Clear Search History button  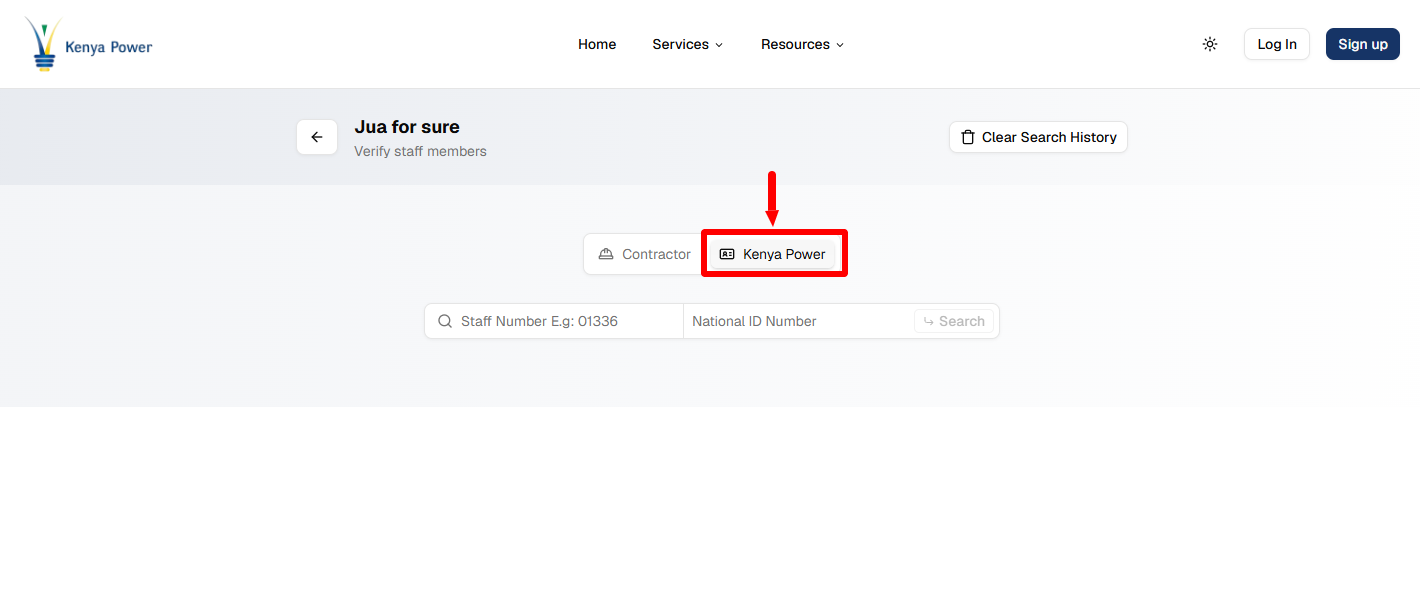1038,137
